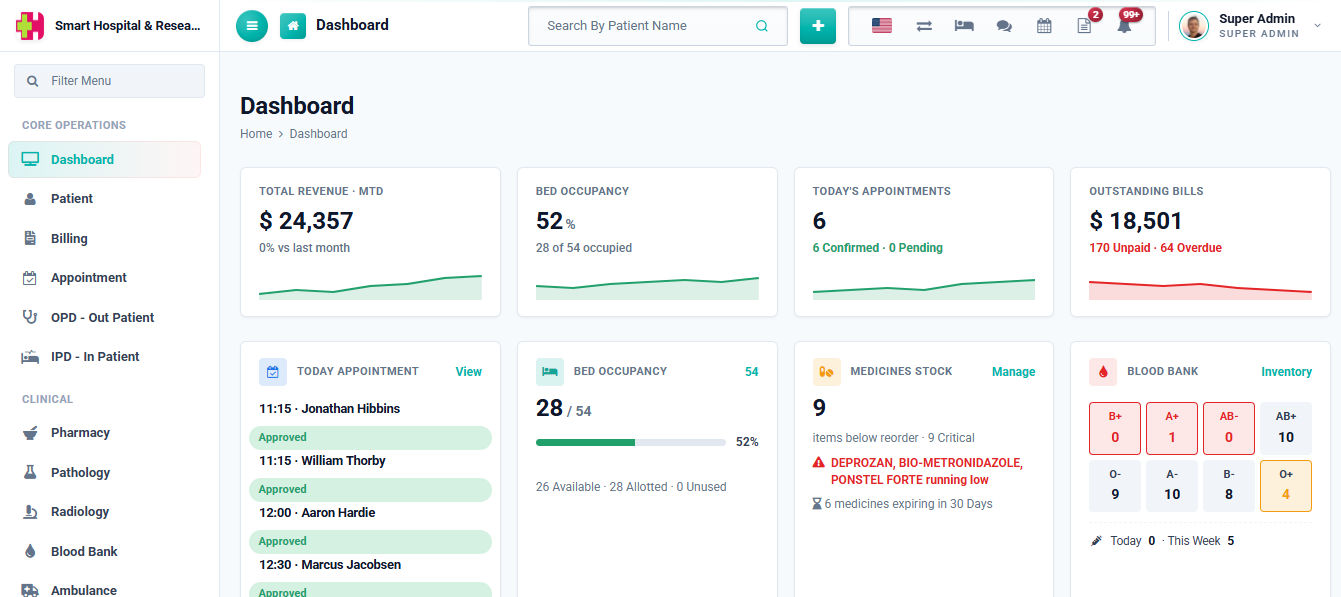Toggle the sidebar with the hamburger button
The width and height of the screenshot is (1341, 597).
click(252, 26)
